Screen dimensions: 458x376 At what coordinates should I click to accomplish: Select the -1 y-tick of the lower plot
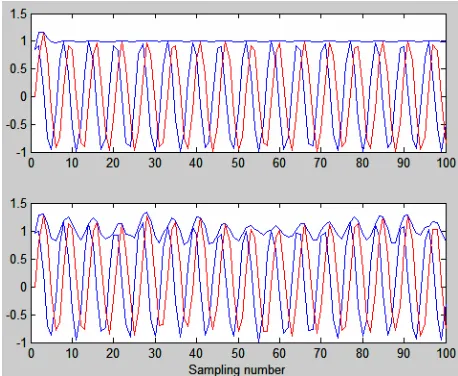pos(21,342)
